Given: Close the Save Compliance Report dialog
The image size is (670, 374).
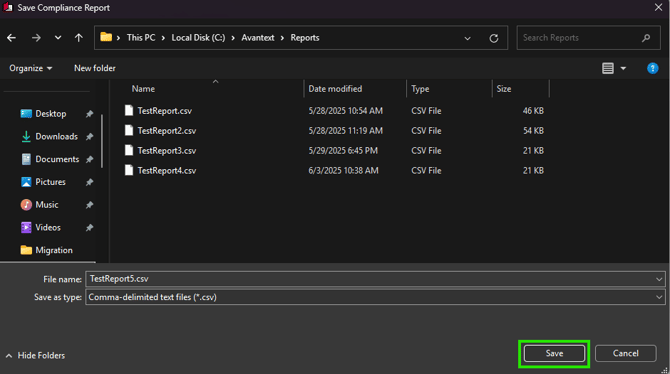Looking at the screenshot, I should coord(658,7).
